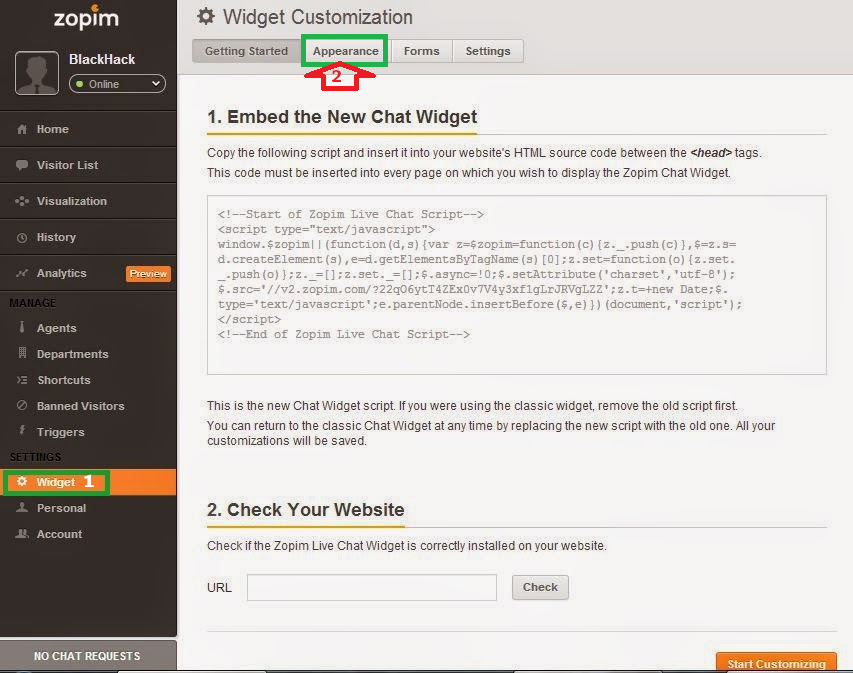
Task: Select Widget under Settings
Action: click(88, 482)
